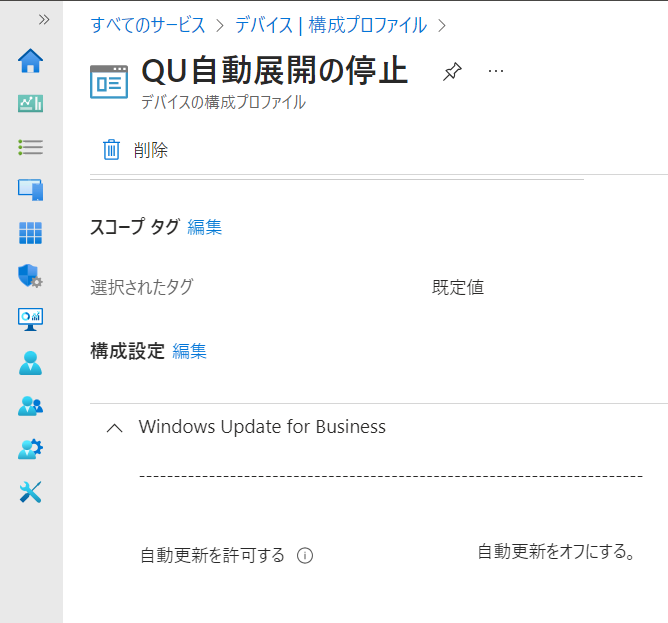Edit the 構成設定 section

coord(190,351)
